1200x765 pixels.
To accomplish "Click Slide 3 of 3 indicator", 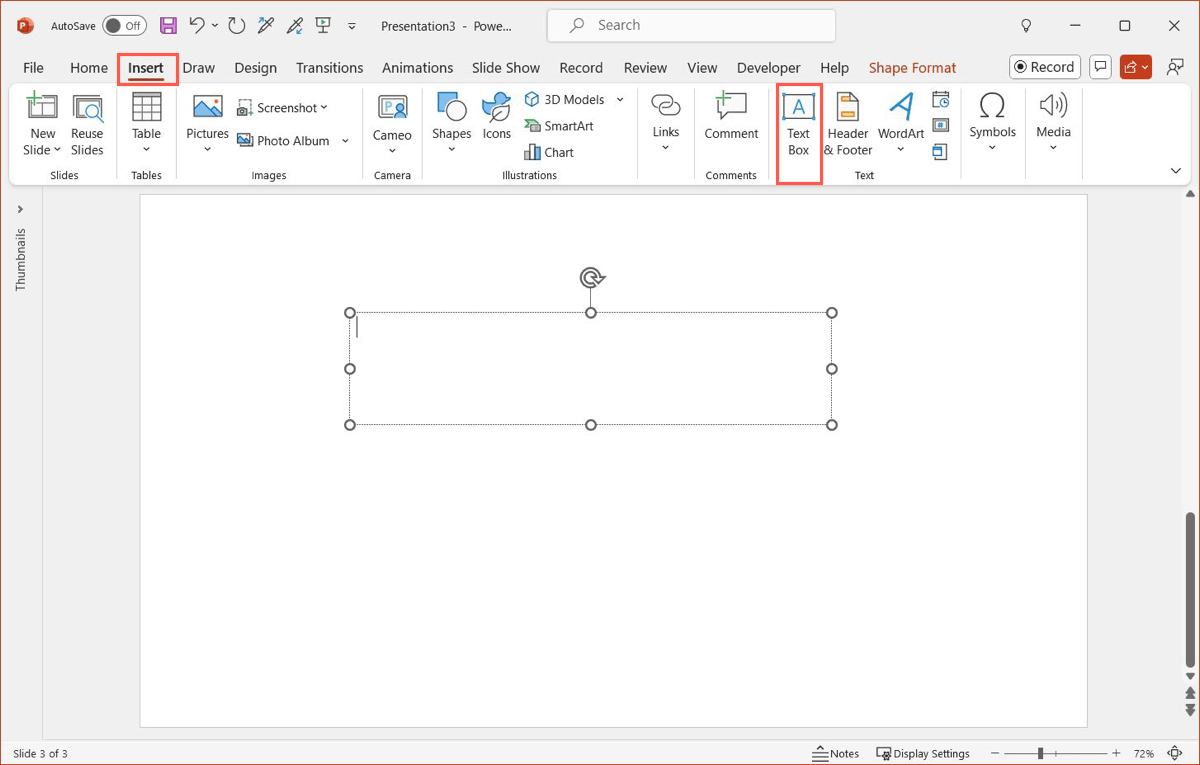I will click(x=39, y=753).
